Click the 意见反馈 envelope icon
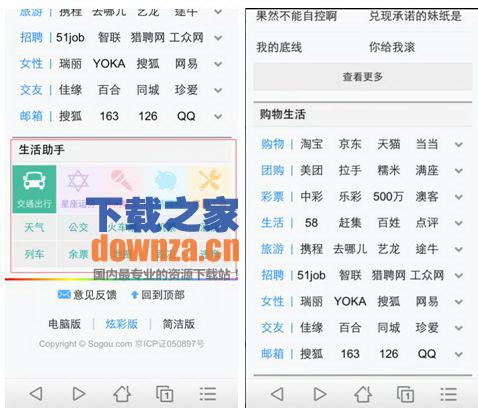Screen dimensions: 478x411 (x=64, y=294)
